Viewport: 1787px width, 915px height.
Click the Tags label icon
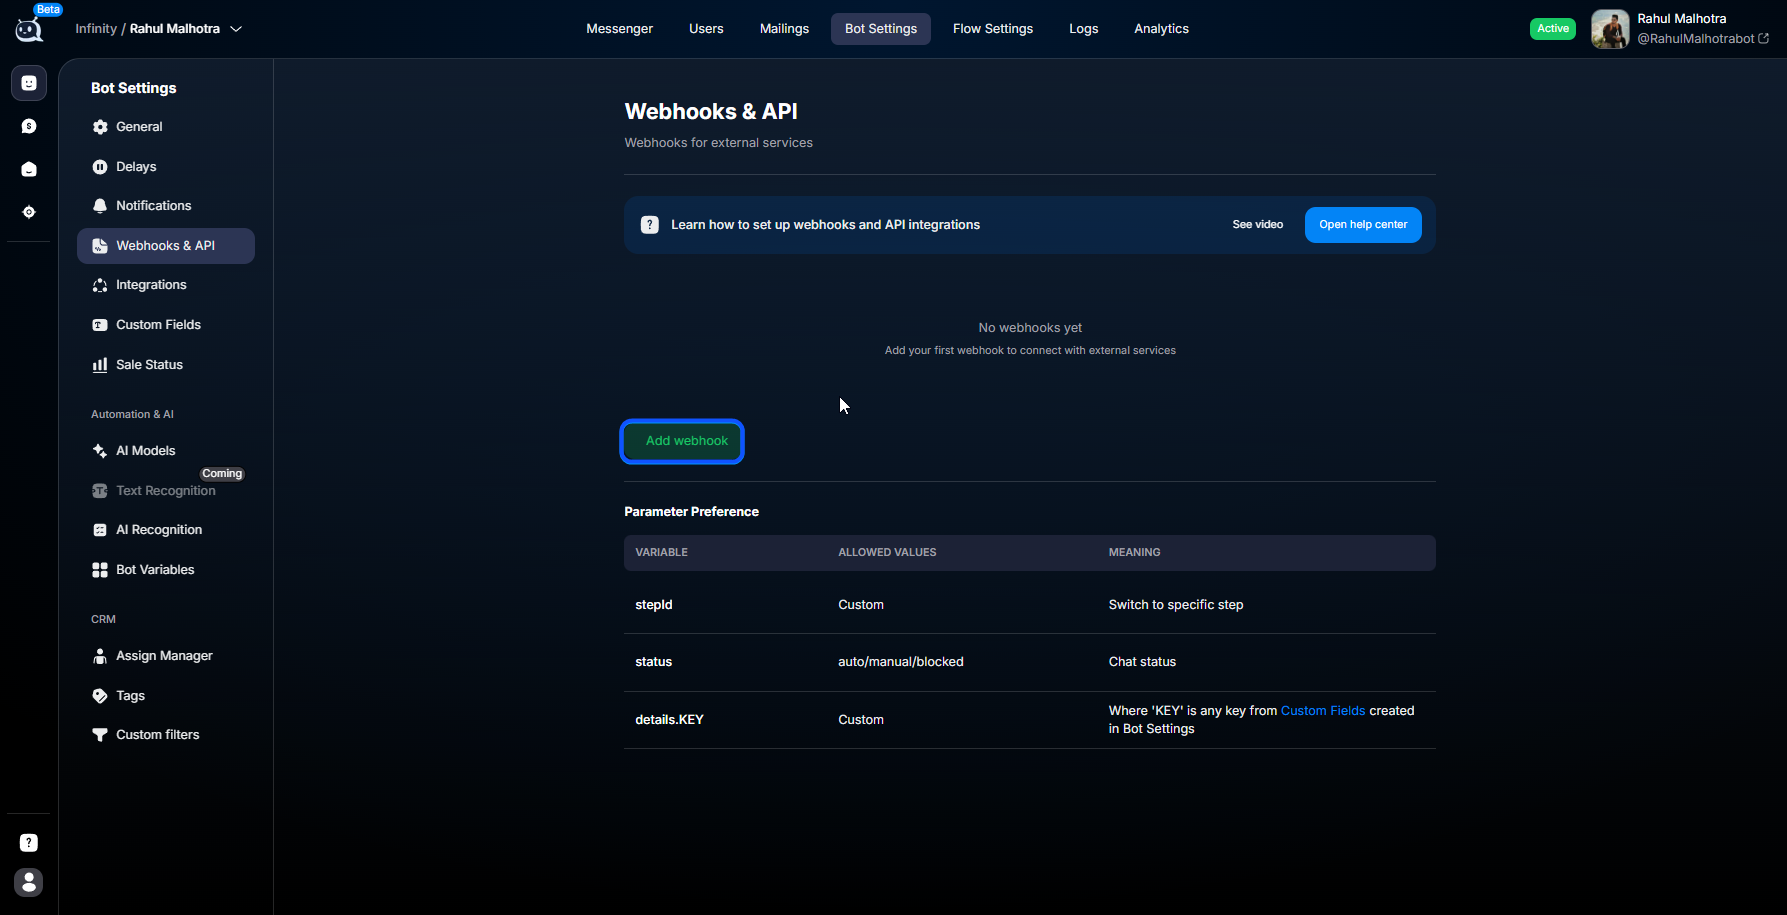pyautogui.click(x=100, y=696)
